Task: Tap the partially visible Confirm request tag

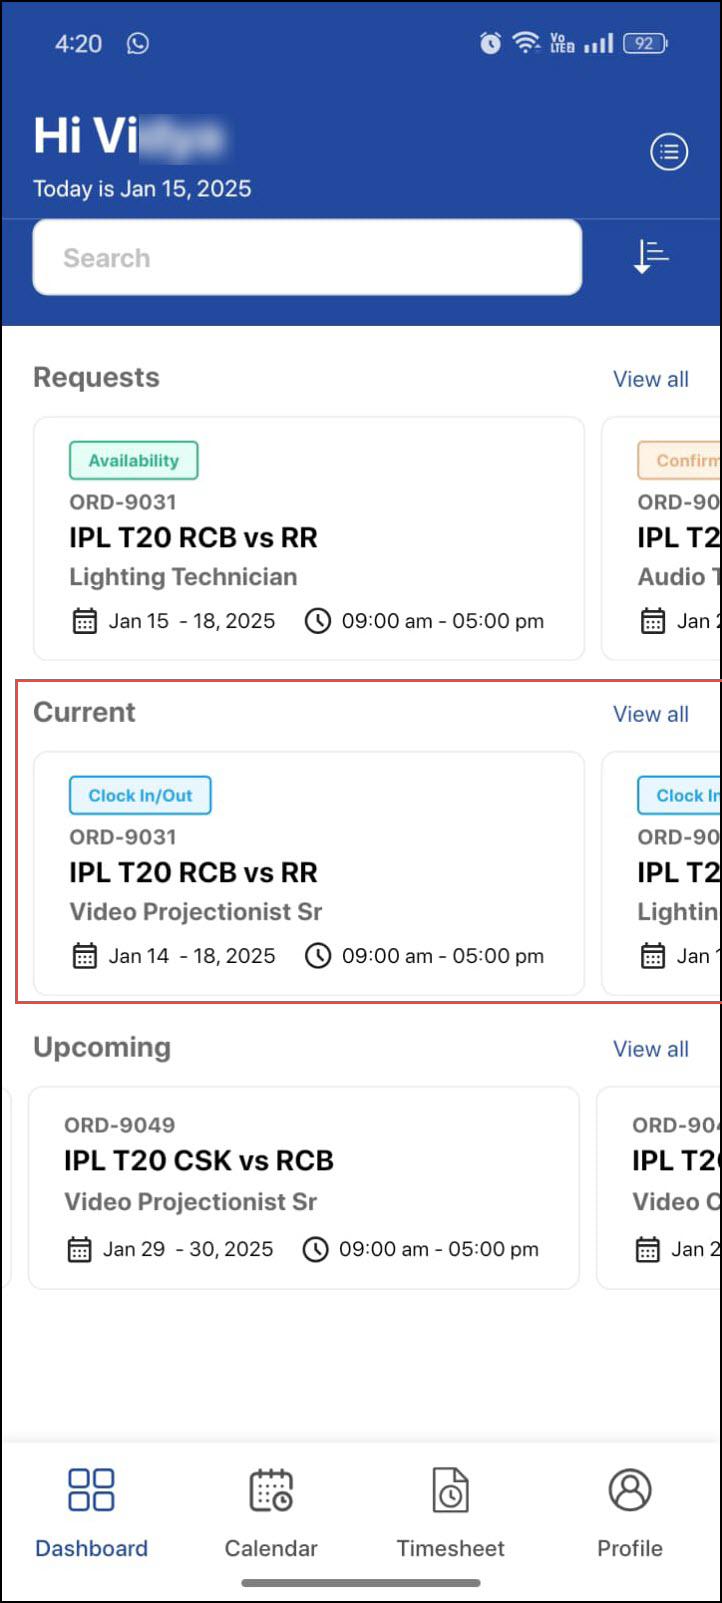Action: [x=681, y=461]
